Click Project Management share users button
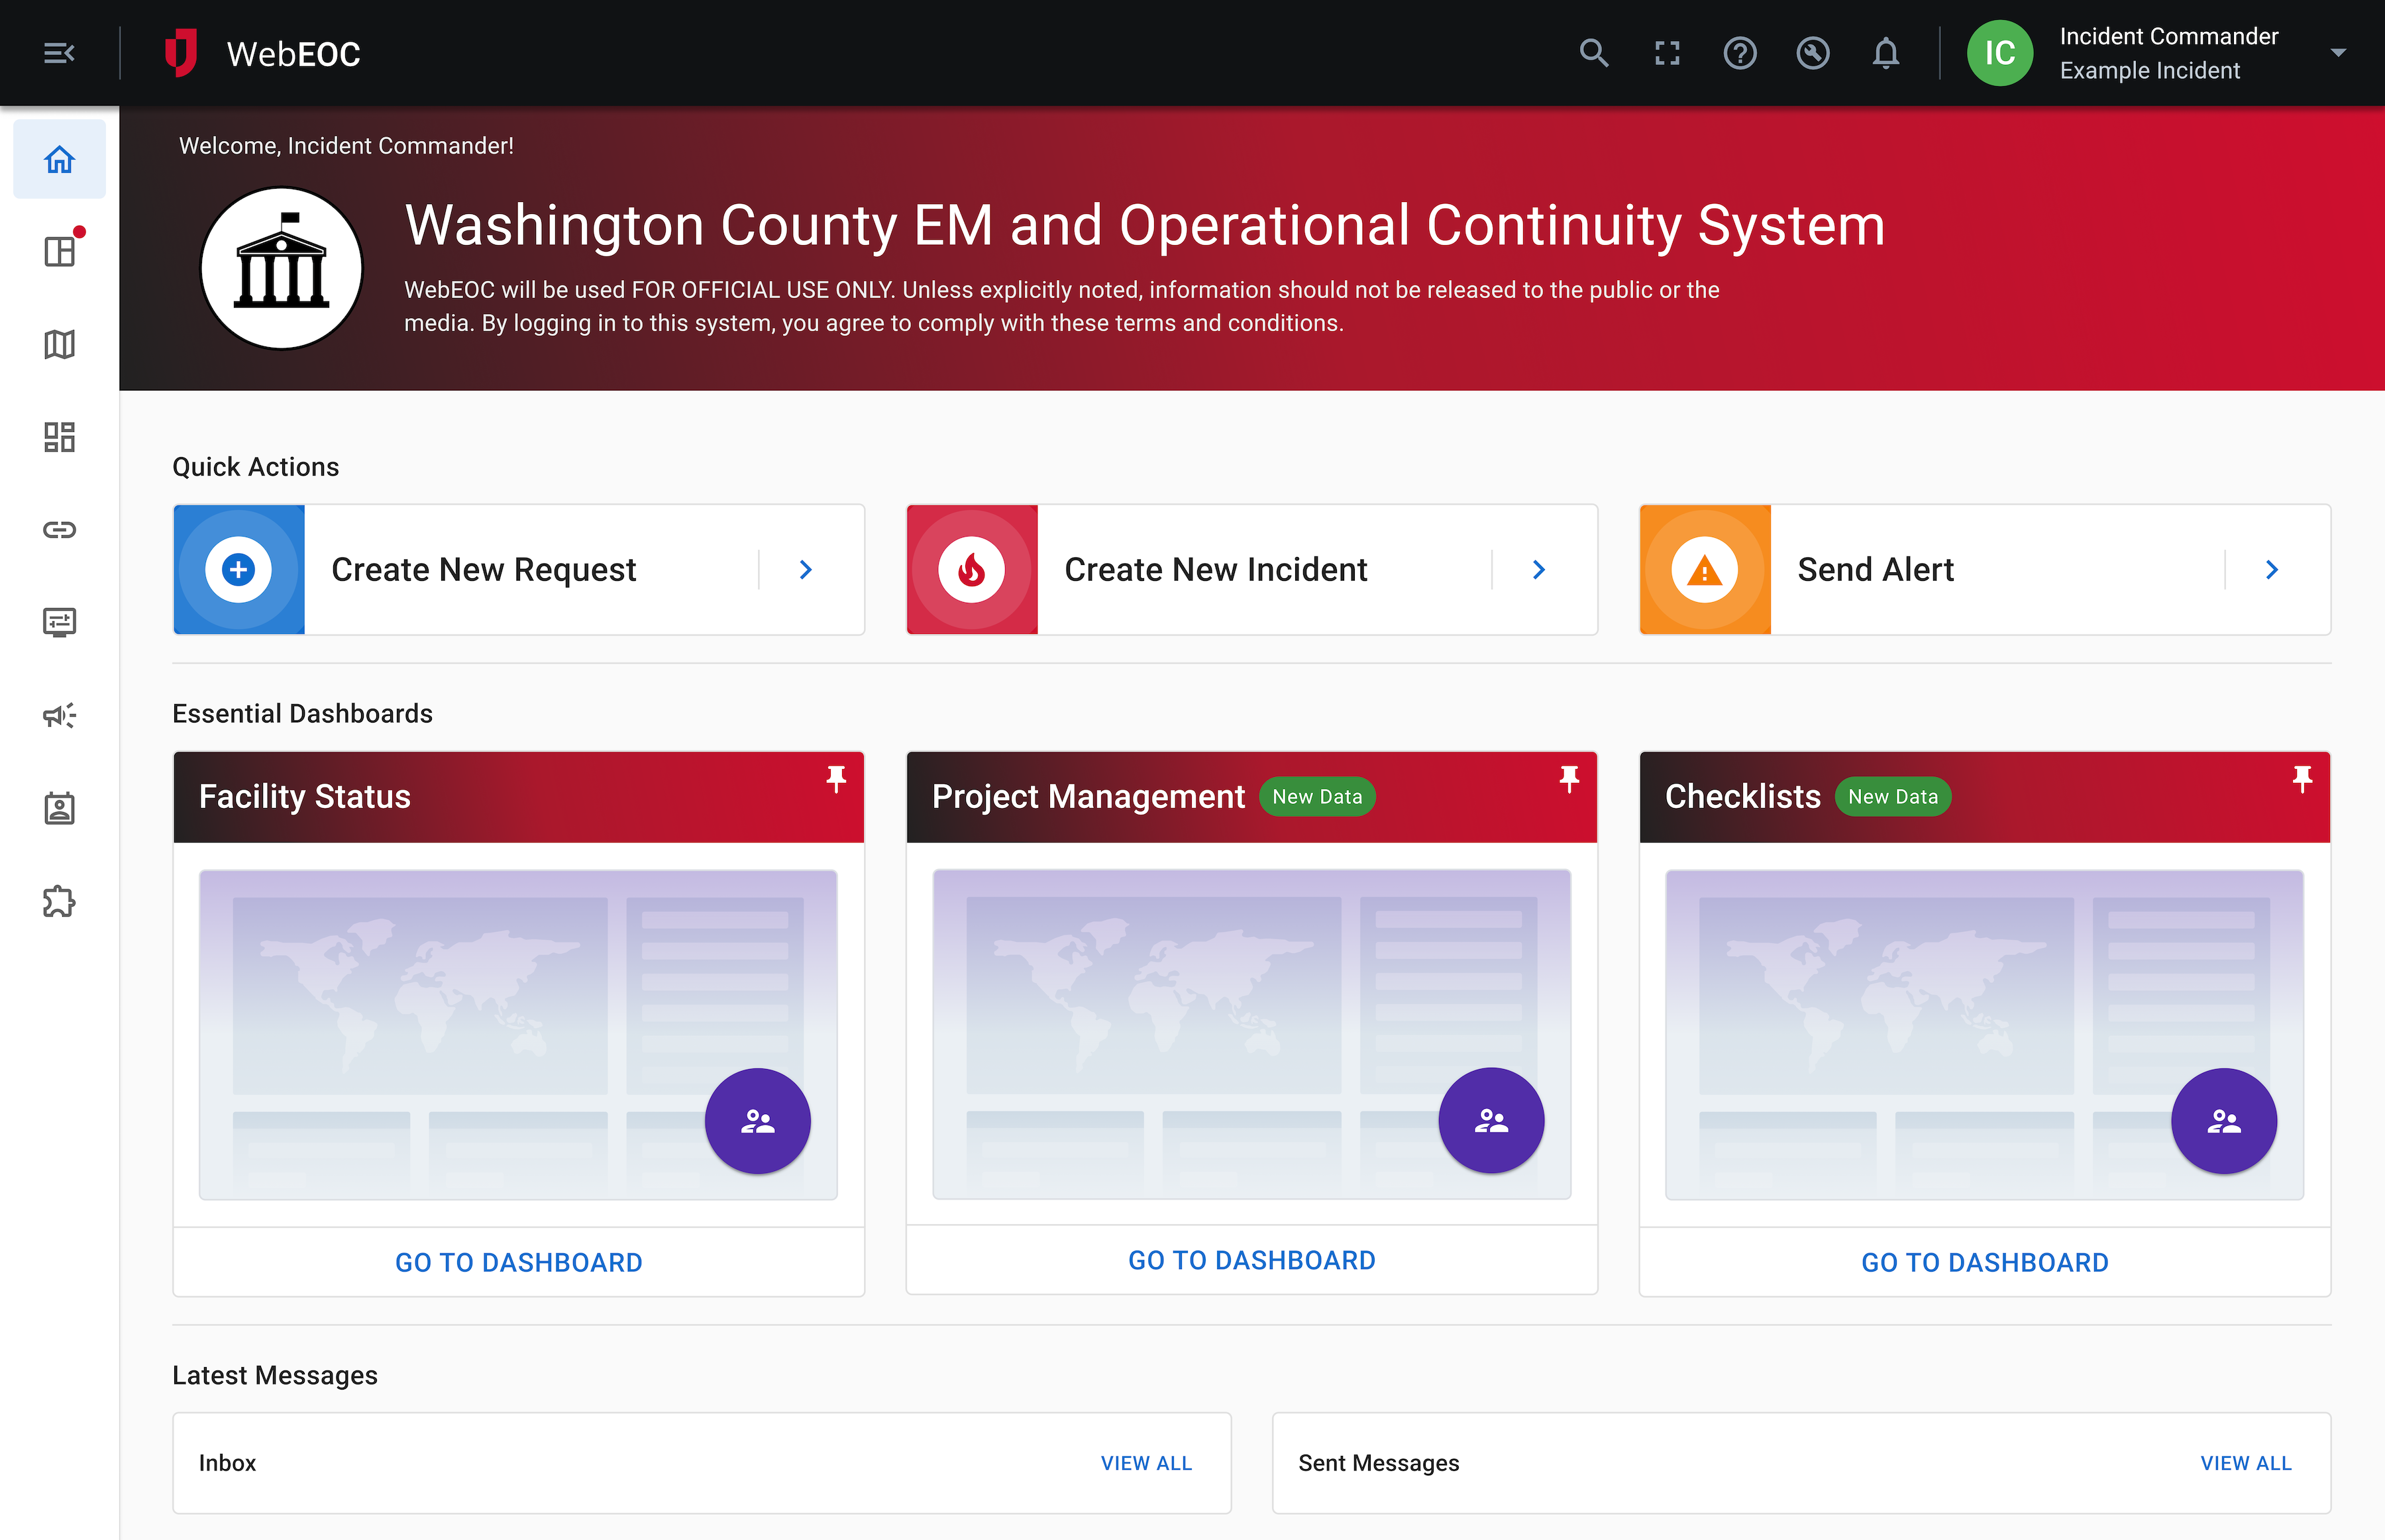The image size is (2385, 1540). tap(1491, 1121)
